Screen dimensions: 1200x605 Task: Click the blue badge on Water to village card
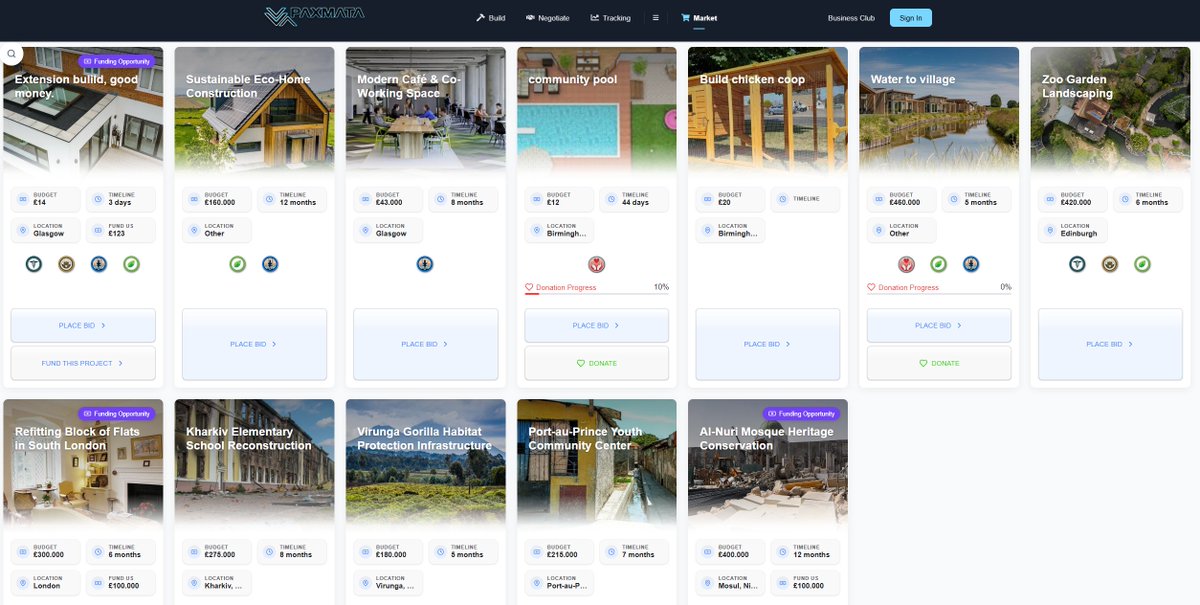(x=971, y=264)
